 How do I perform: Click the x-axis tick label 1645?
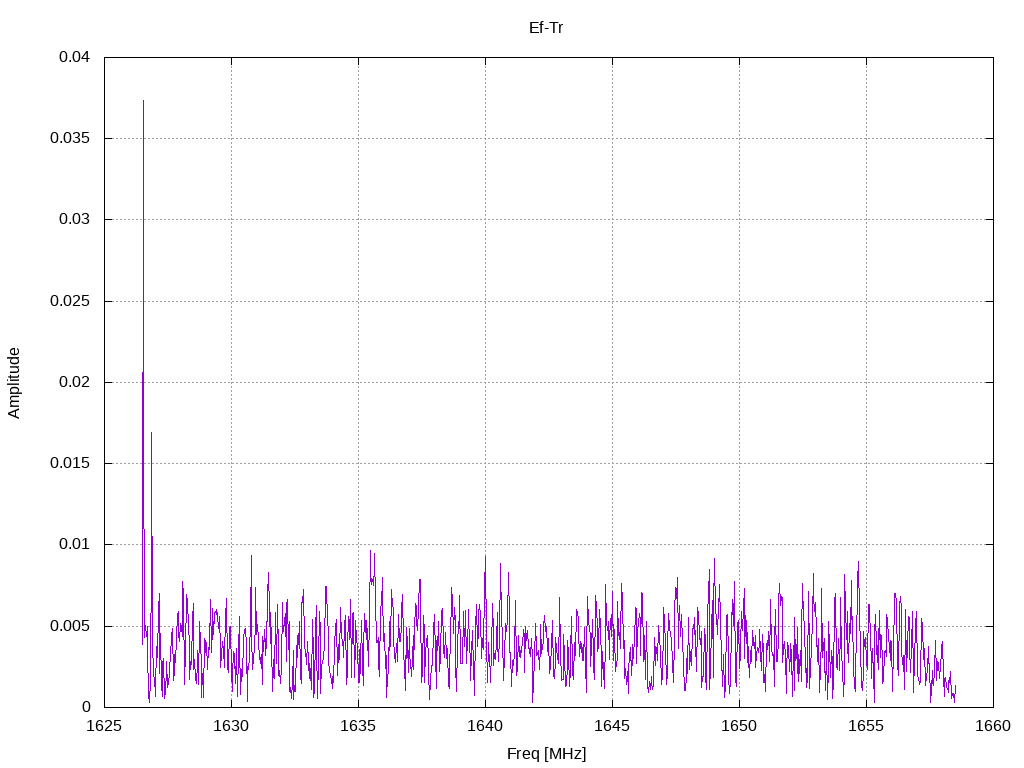612,726
